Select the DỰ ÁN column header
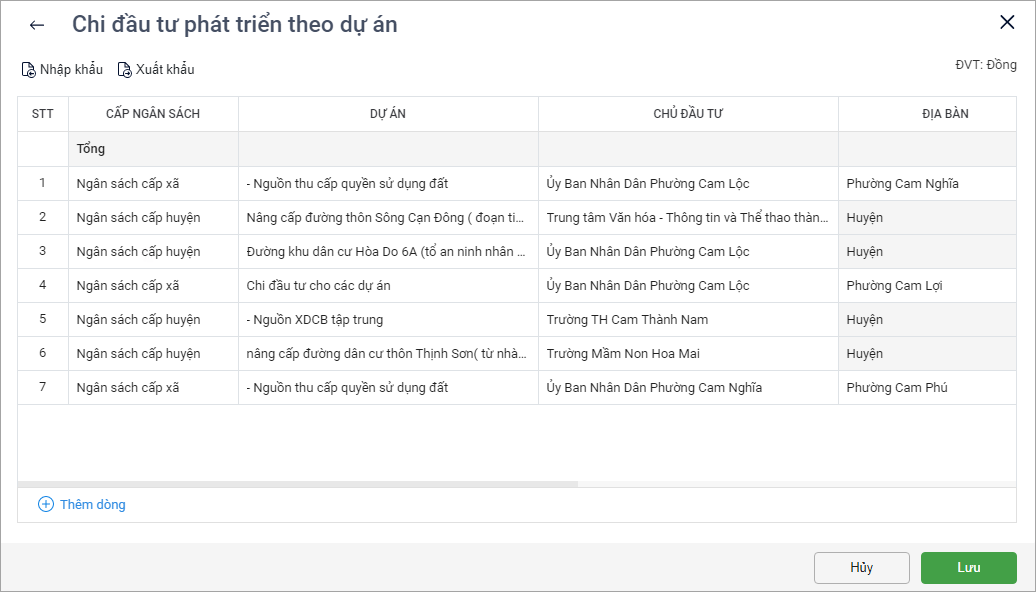Viewport: 1036px width, 592px height. click(388, 114)
